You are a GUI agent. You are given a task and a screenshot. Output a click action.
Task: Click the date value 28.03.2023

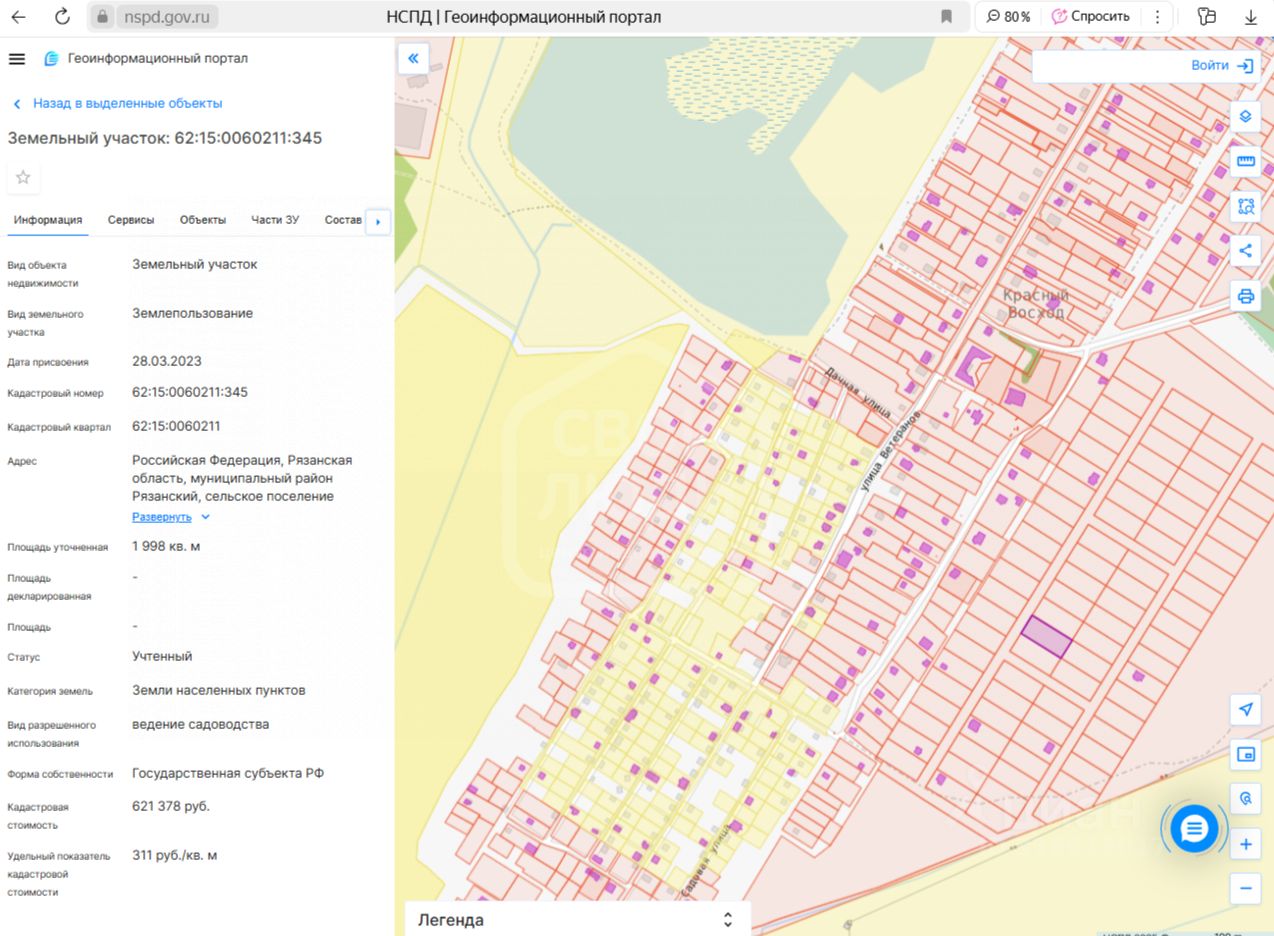(167, 361)
